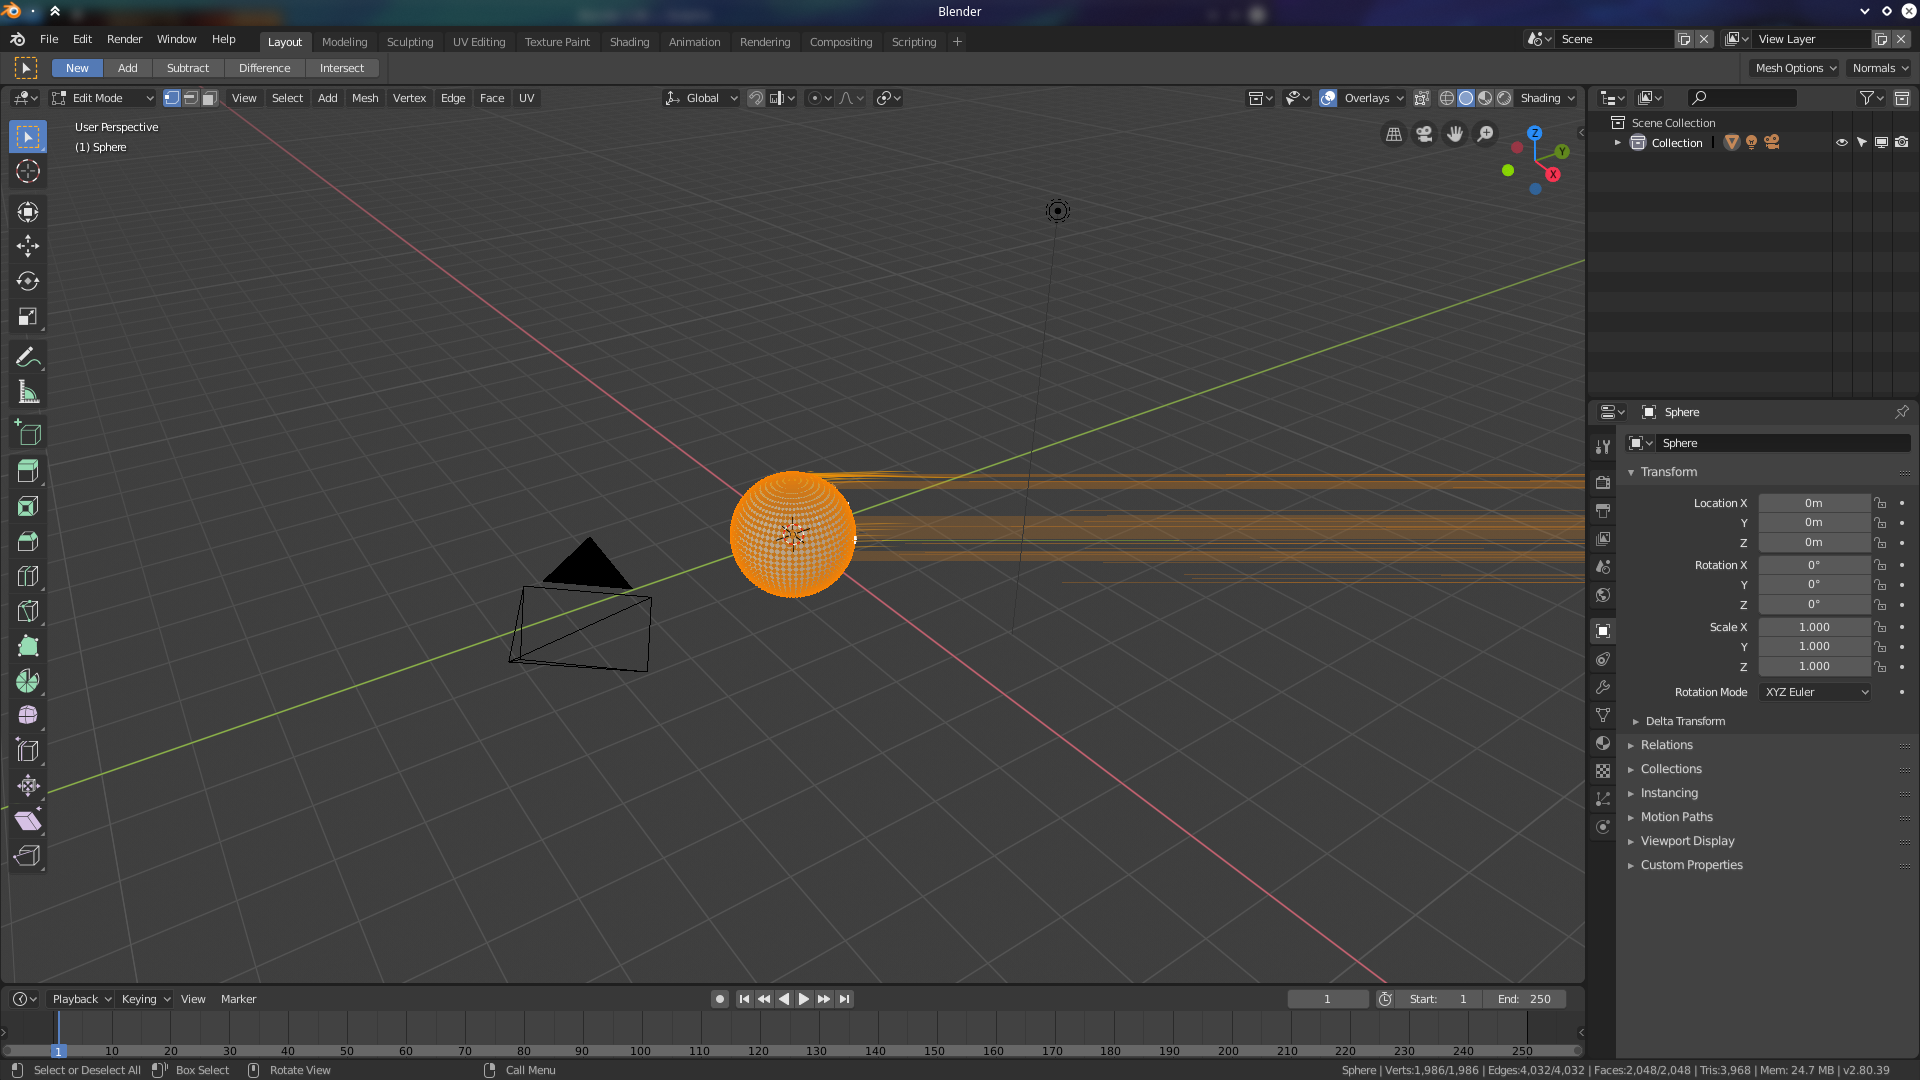Screen dimensions: 1920x1080
Task: Toggle viewport Overlays display
Action: [x=1328, y=98]
